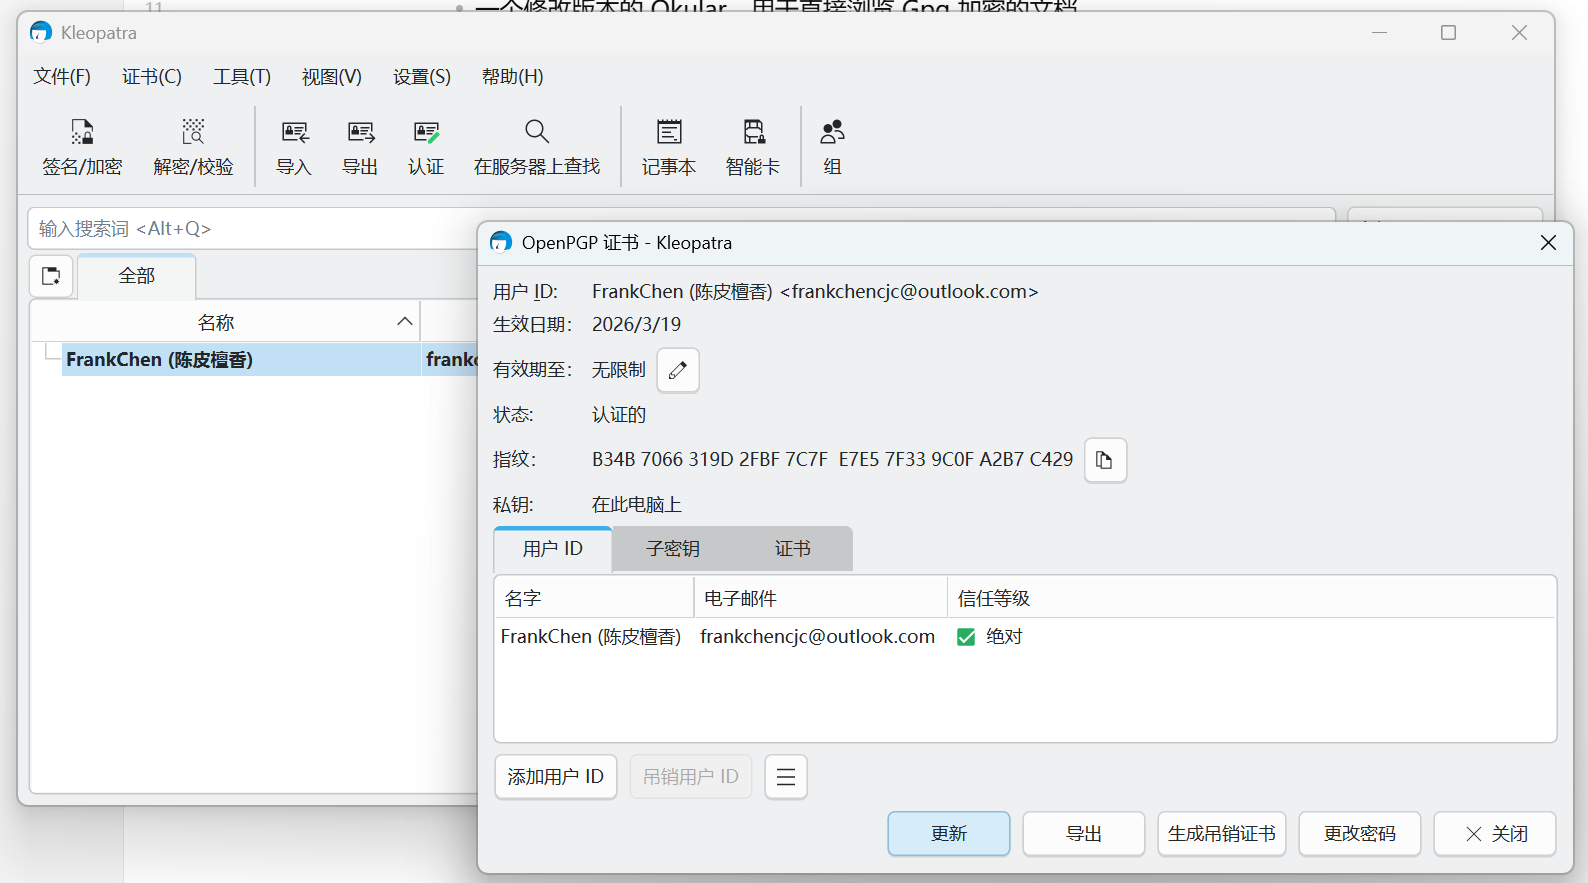
Task: Open the 视图(V) menu
Action: point(332,77)
